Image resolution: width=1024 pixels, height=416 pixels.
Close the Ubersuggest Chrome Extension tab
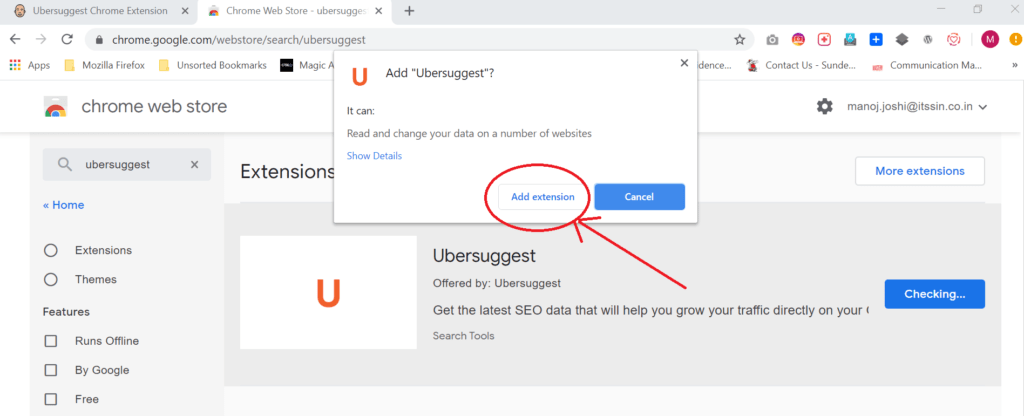point(184,11)
